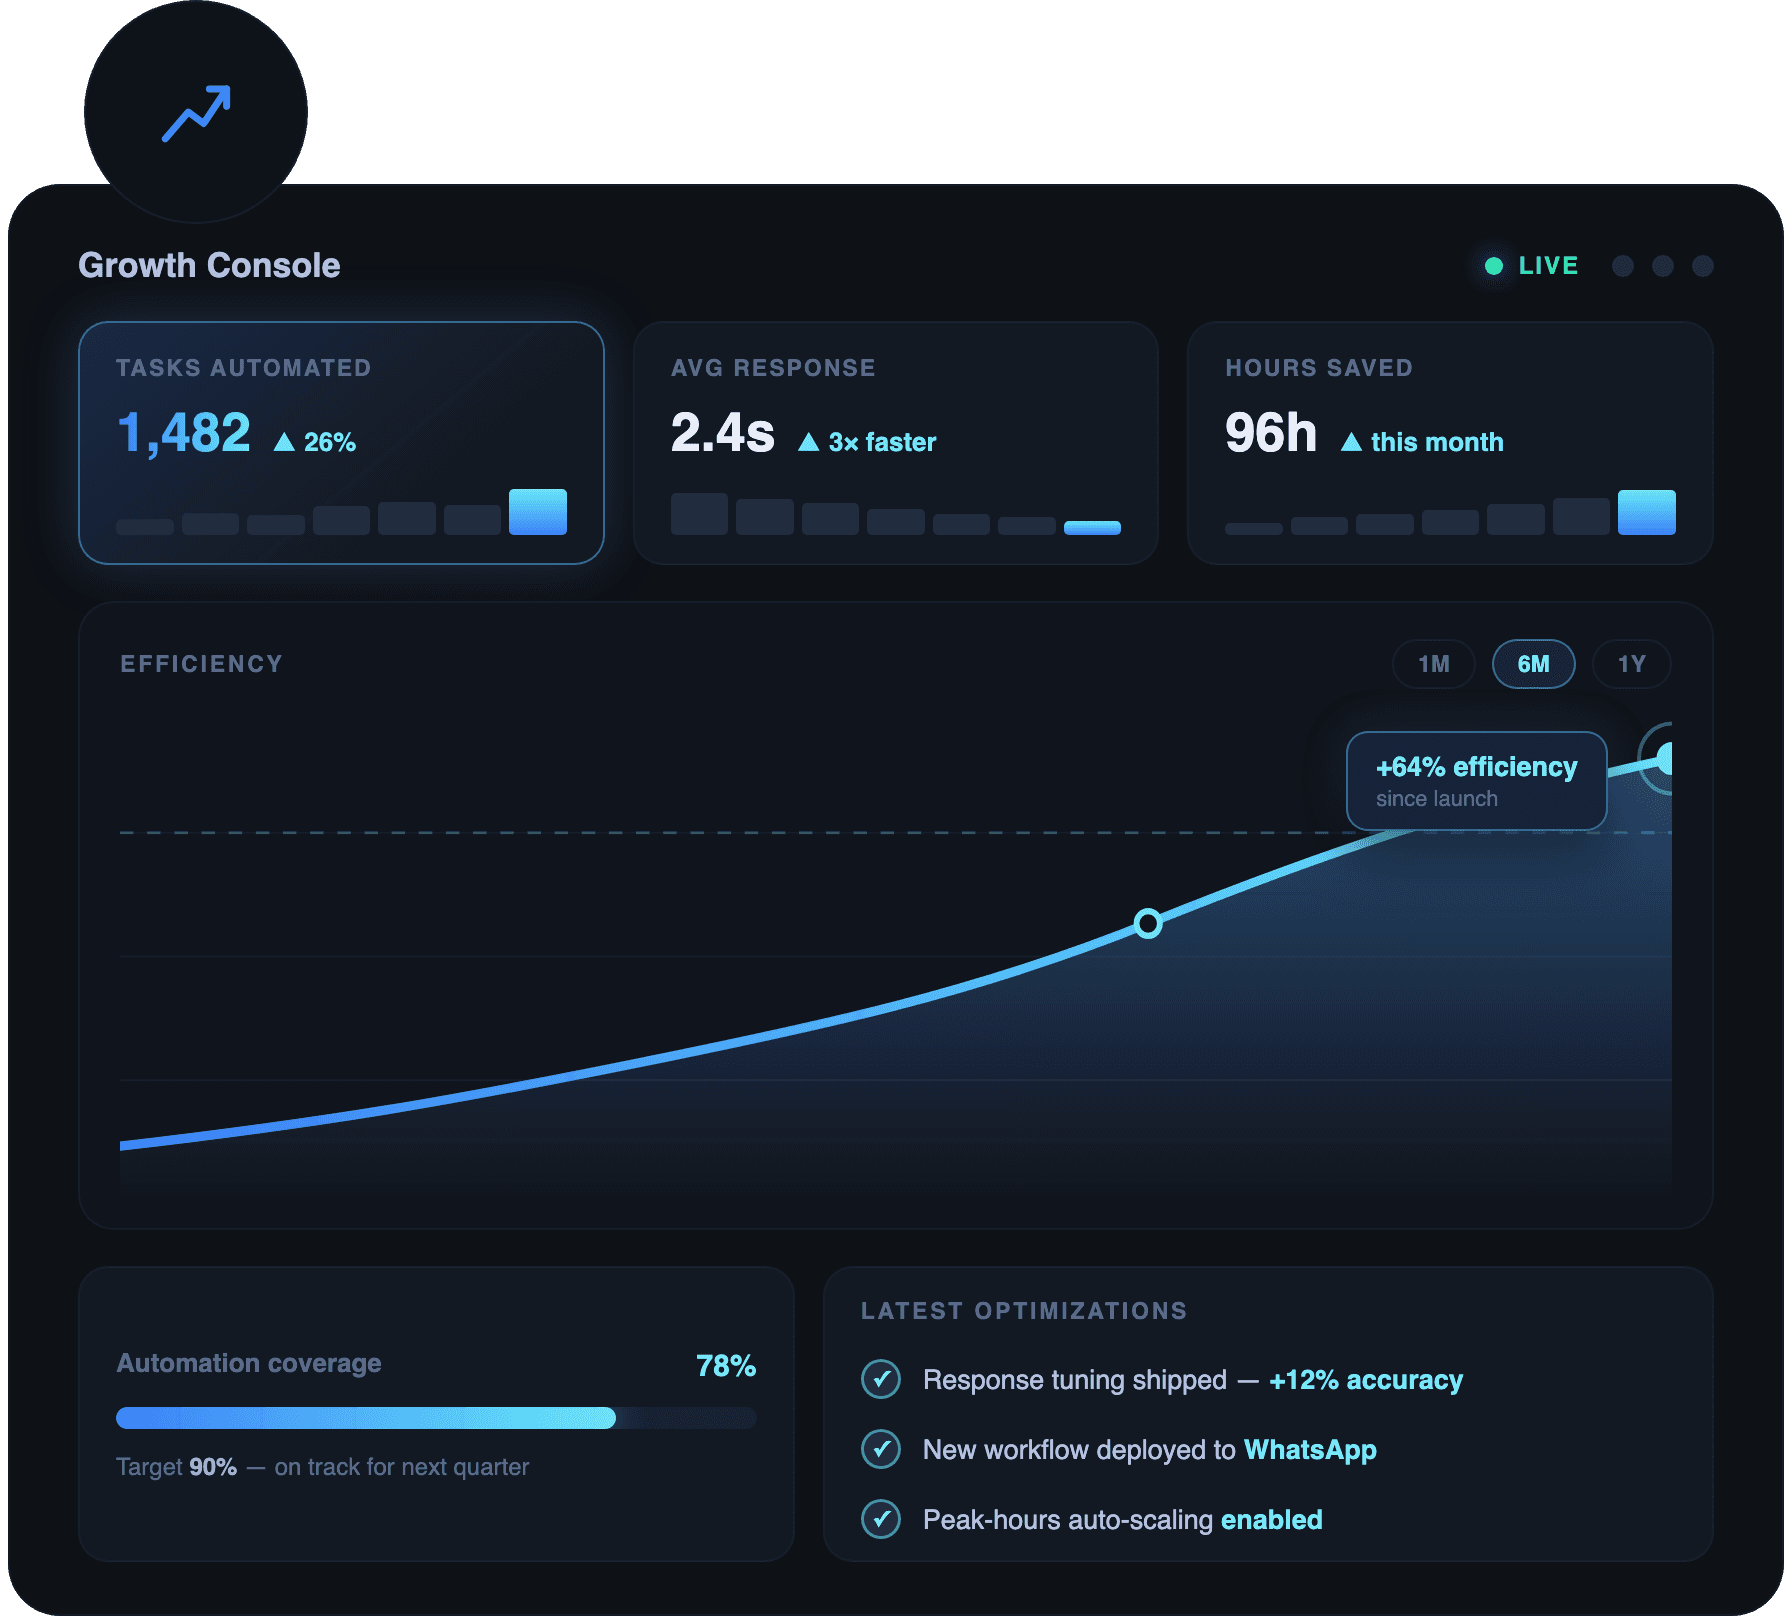
Task: Click the +12% accuracy text
Action: (x=1366, y=1380)
